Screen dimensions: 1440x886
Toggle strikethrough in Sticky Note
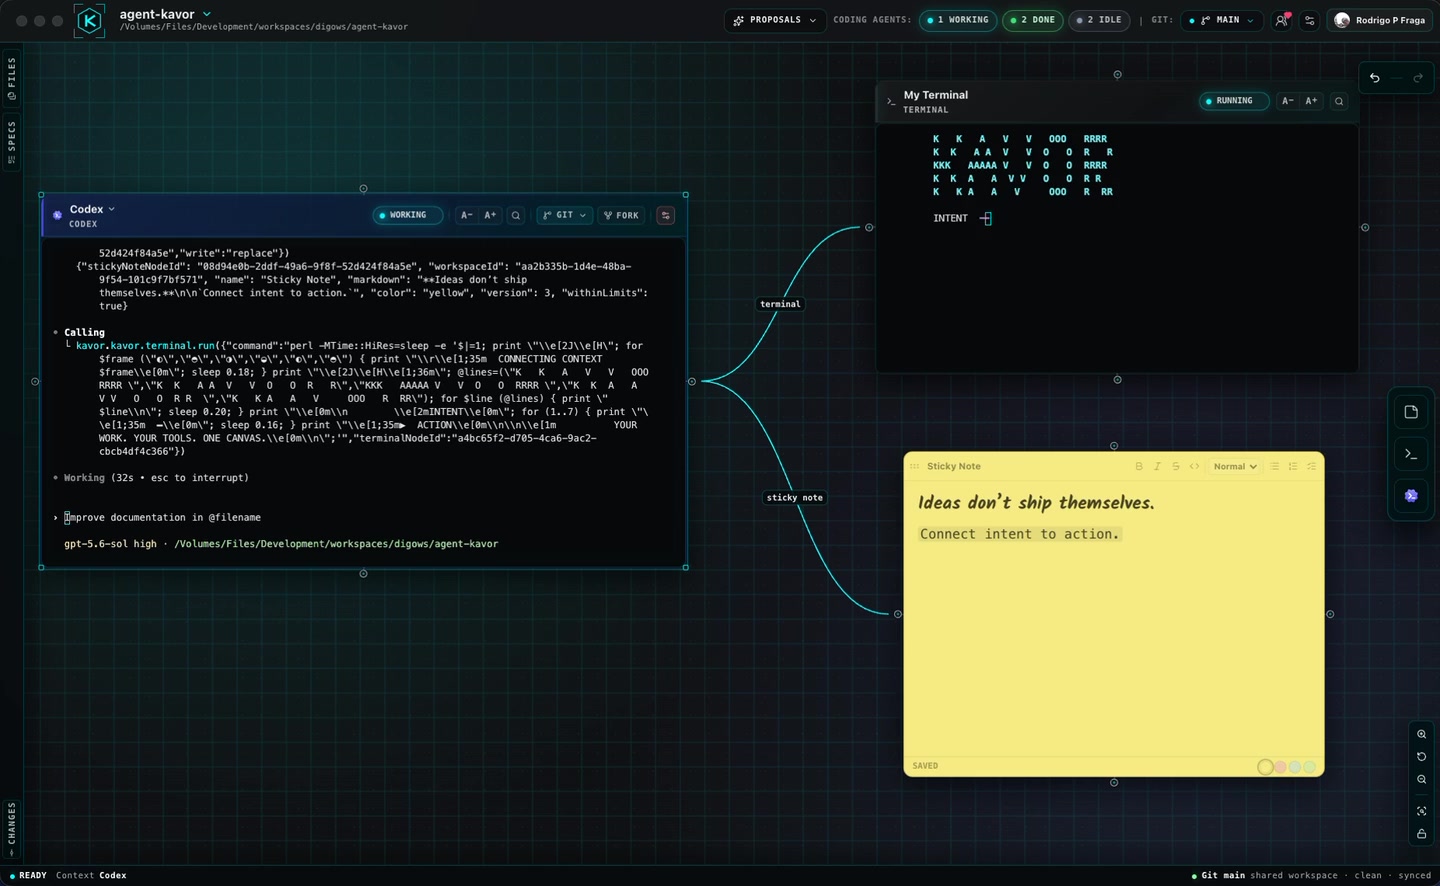[1176, 466]
